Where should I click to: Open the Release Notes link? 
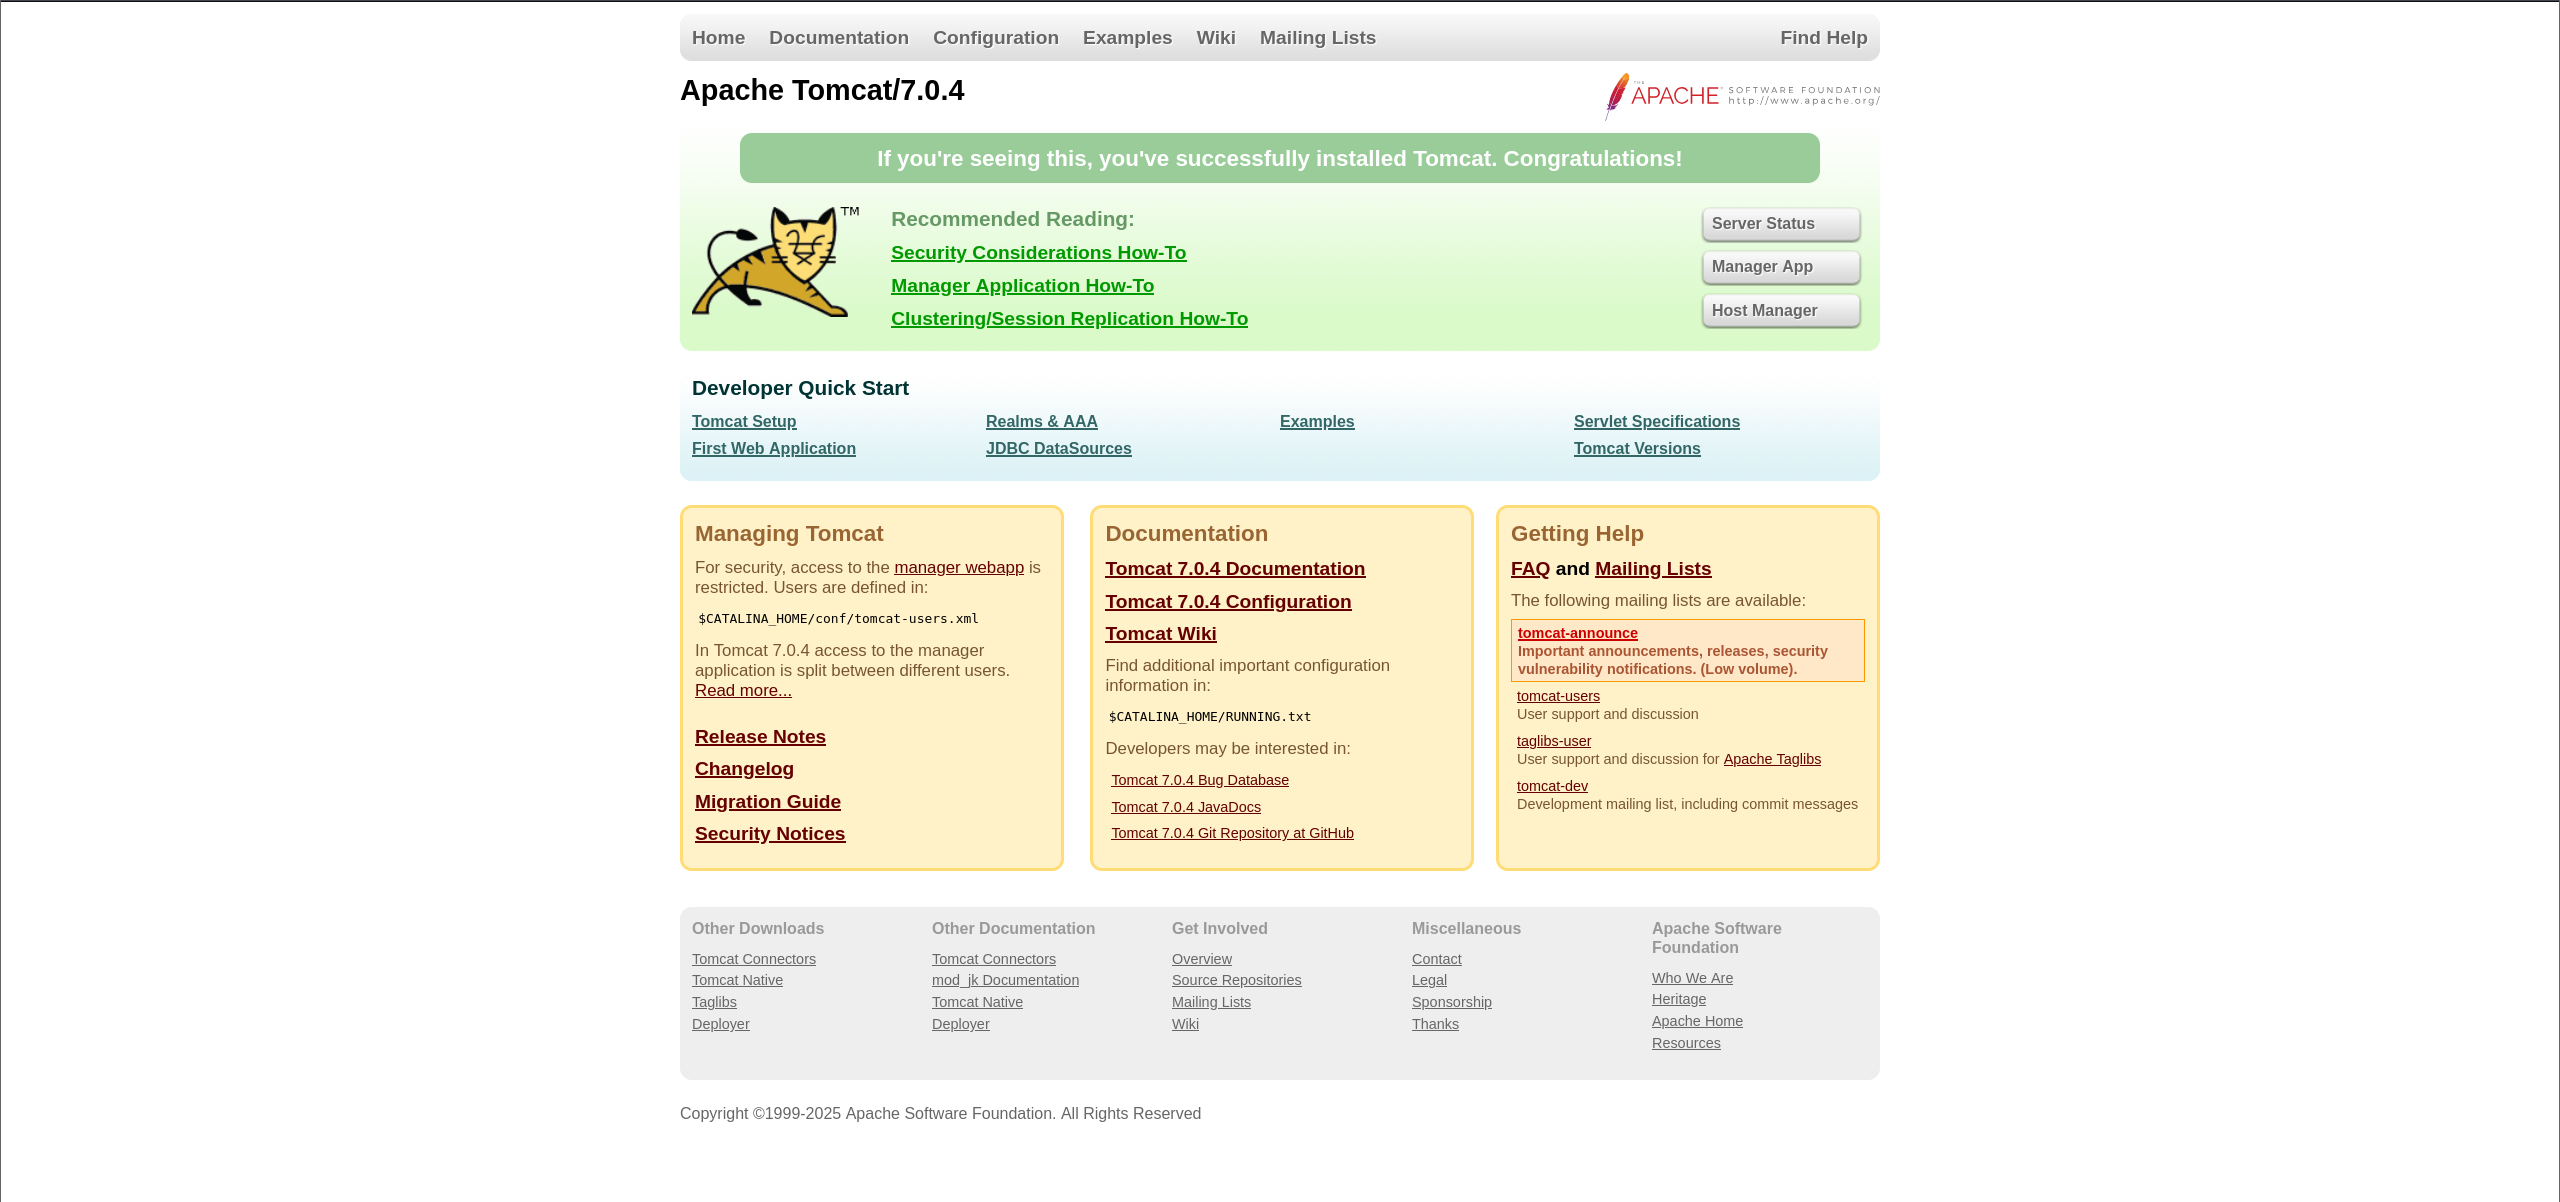[760, 737]
